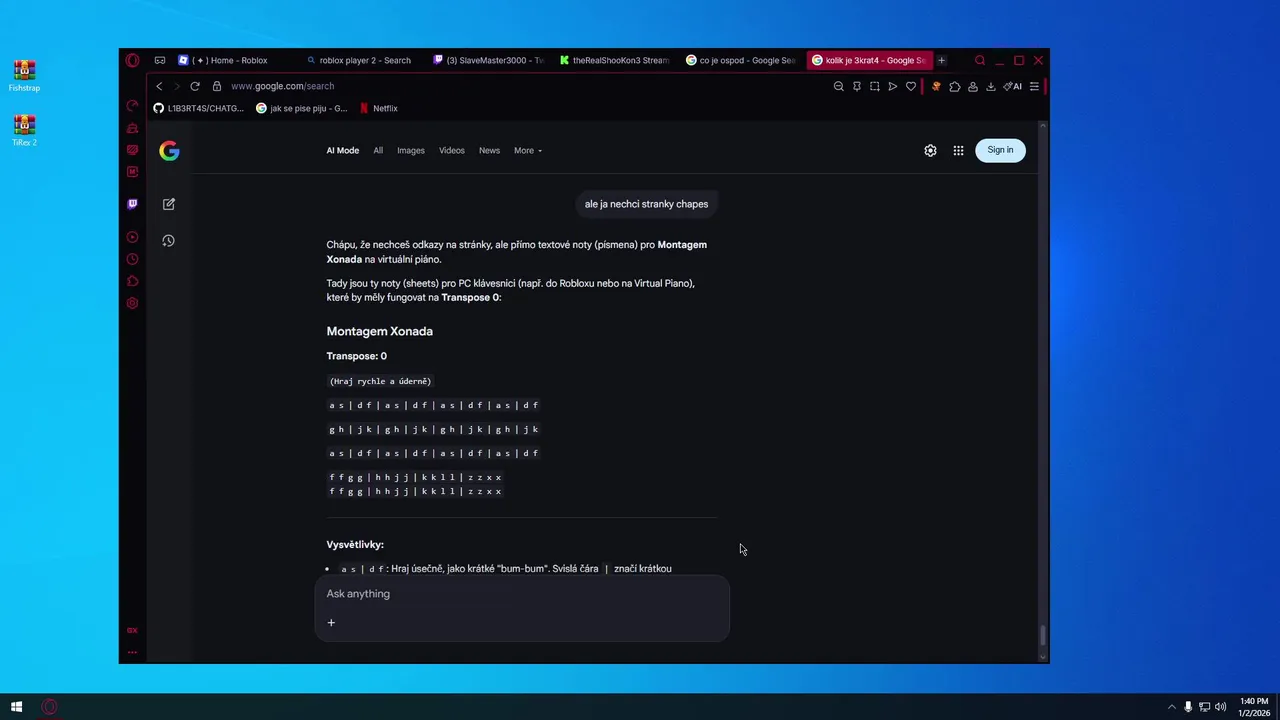Open a new browser tab
The height and width of the screenshot is (720, 1280).
point(941,60)
